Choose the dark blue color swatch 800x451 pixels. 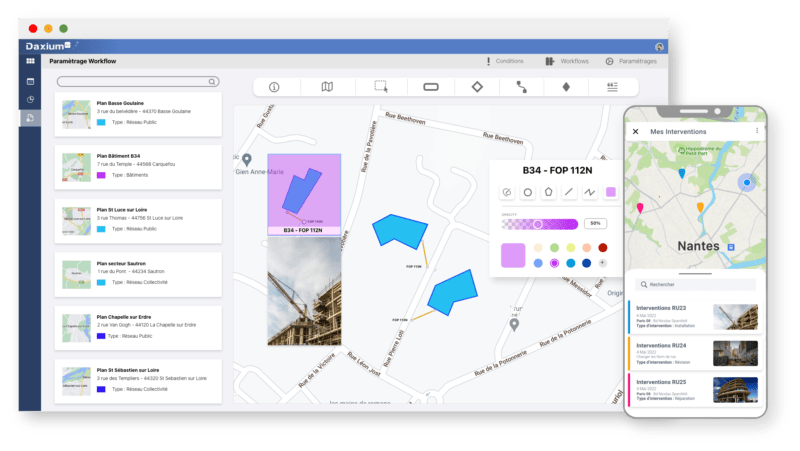click(587, 263)
